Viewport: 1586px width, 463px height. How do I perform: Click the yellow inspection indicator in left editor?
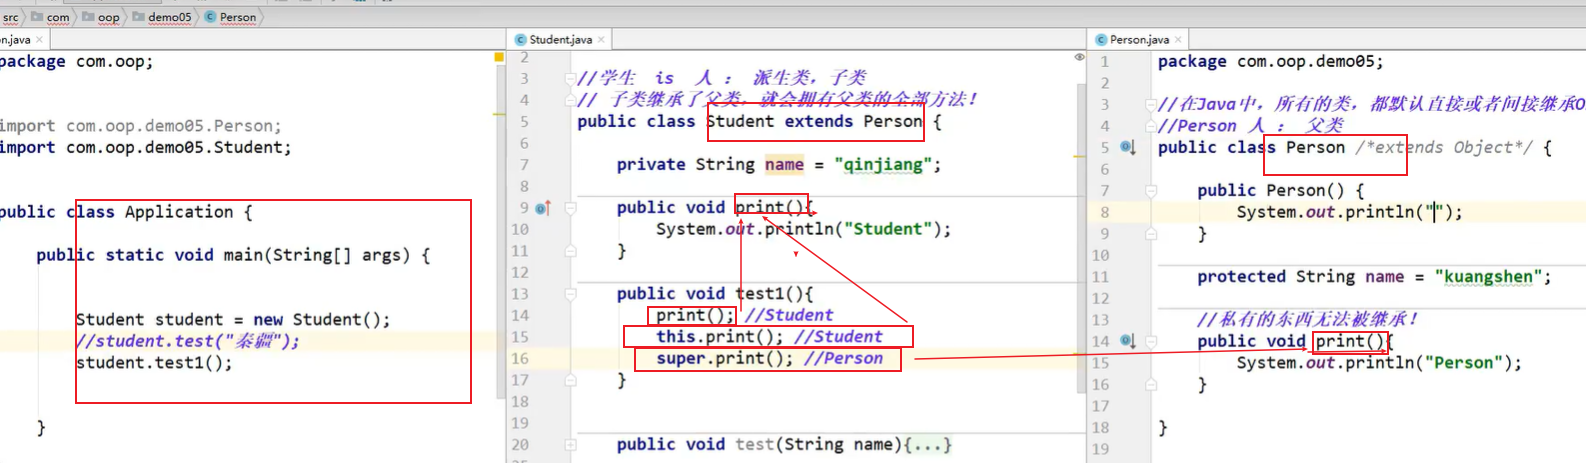point(499,58)
